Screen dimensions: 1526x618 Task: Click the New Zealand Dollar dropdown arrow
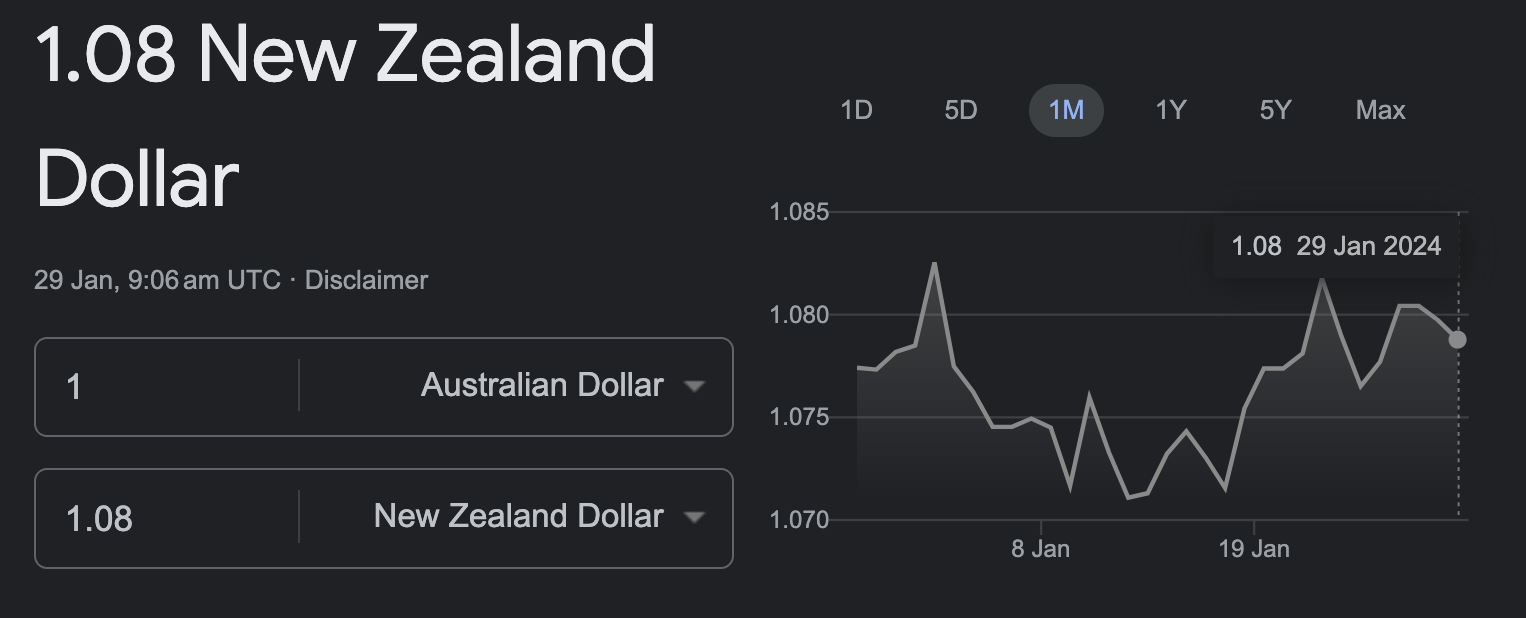(694, 518)
